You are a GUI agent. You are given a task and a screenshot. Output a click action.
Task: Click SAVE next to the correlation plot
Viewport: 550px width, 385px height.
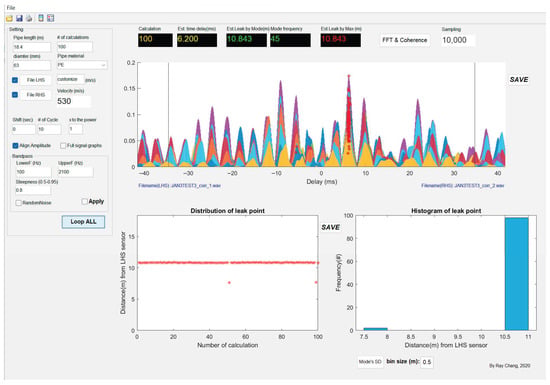click(x=519, y=80)
